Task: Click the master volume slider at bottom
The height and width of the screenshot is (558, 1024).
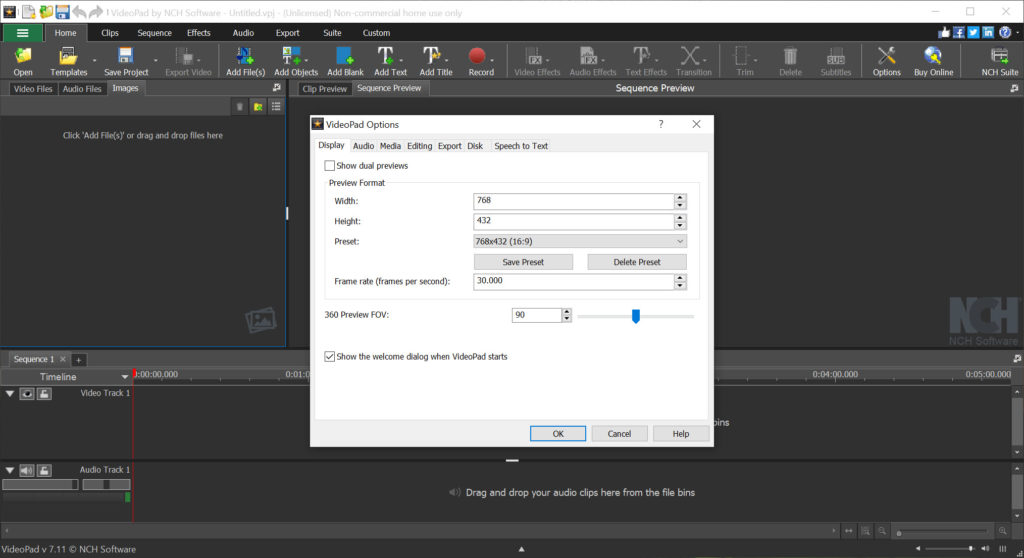Action: click(950, 549)
